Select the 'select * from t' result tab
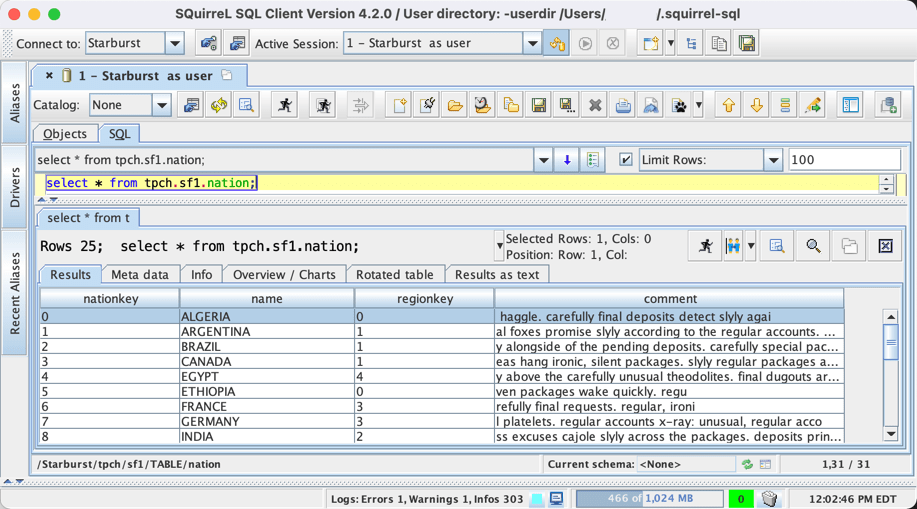Screen dimensions: 917x509 tap(88, 218)
